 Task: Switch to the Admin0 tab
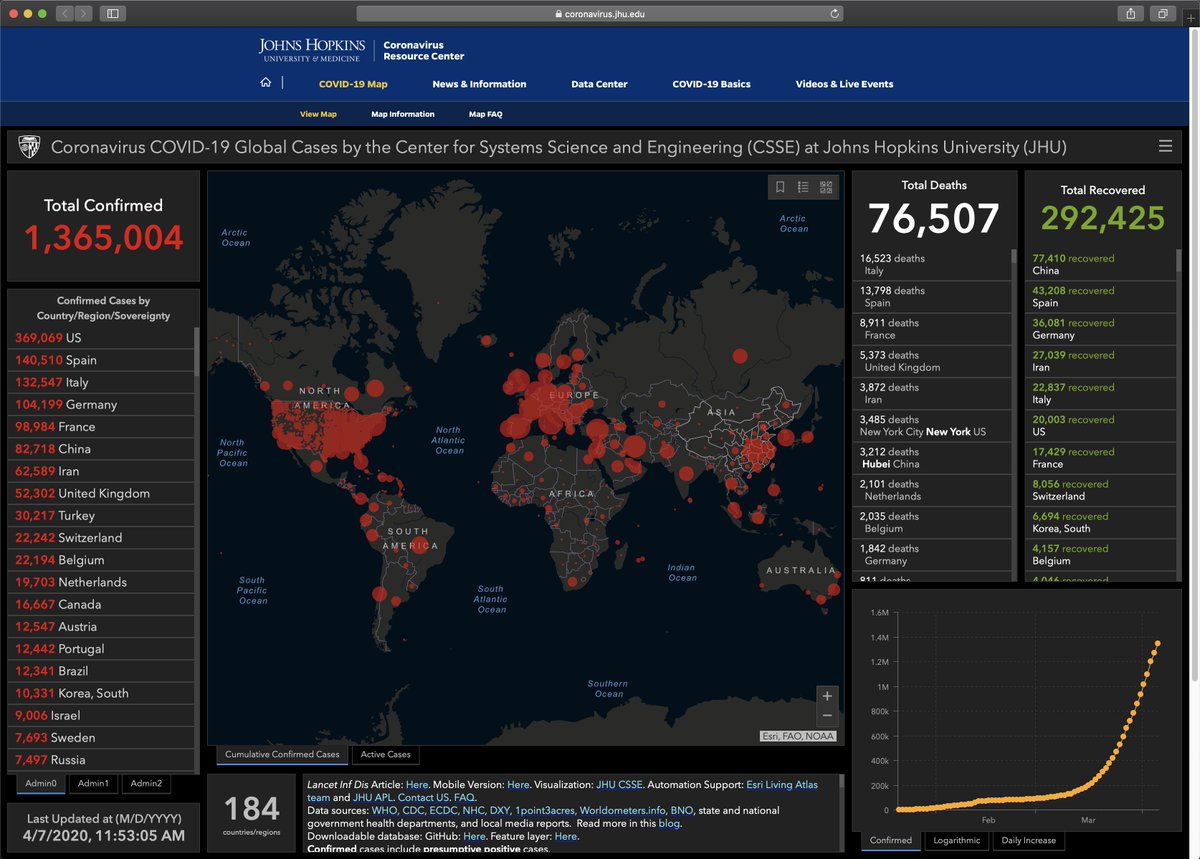[x=41, y=783]
